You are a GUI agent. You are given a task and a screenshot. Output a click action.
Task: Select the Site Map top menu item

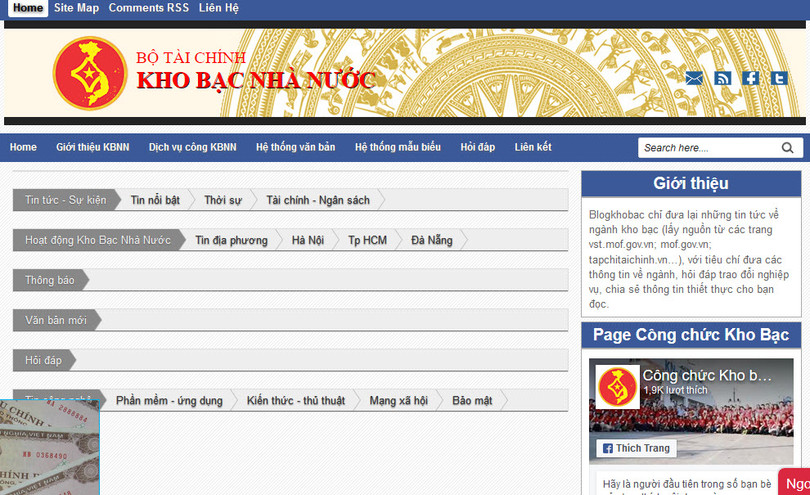pyautogui.click(x=76, y=8)
